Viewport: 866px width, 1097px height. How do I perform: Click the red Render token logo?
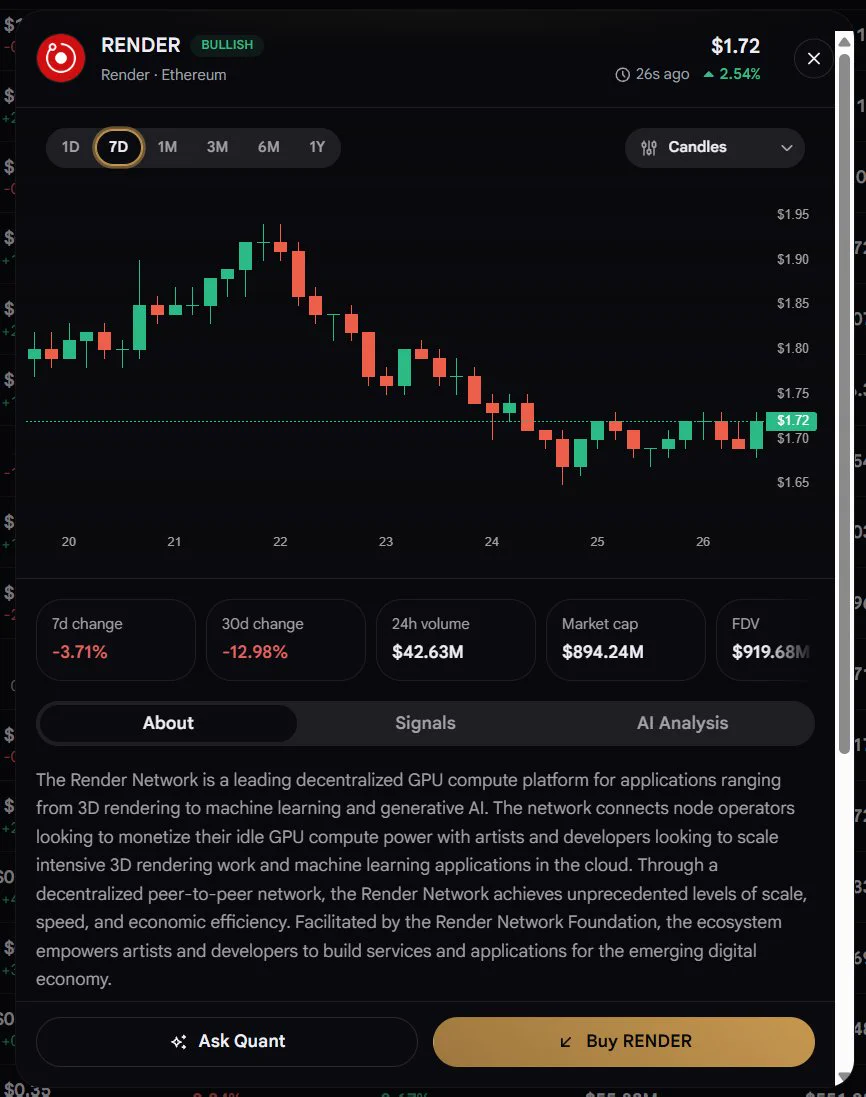(x=61, y=58)
